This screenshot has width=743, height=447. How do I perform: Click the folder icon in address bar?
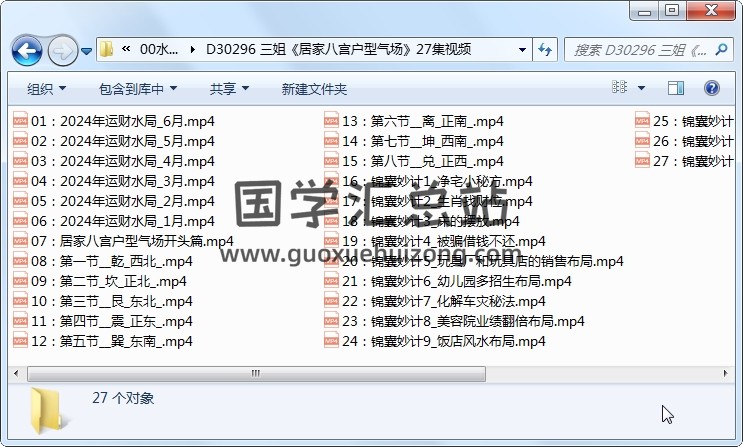(107, 49)
